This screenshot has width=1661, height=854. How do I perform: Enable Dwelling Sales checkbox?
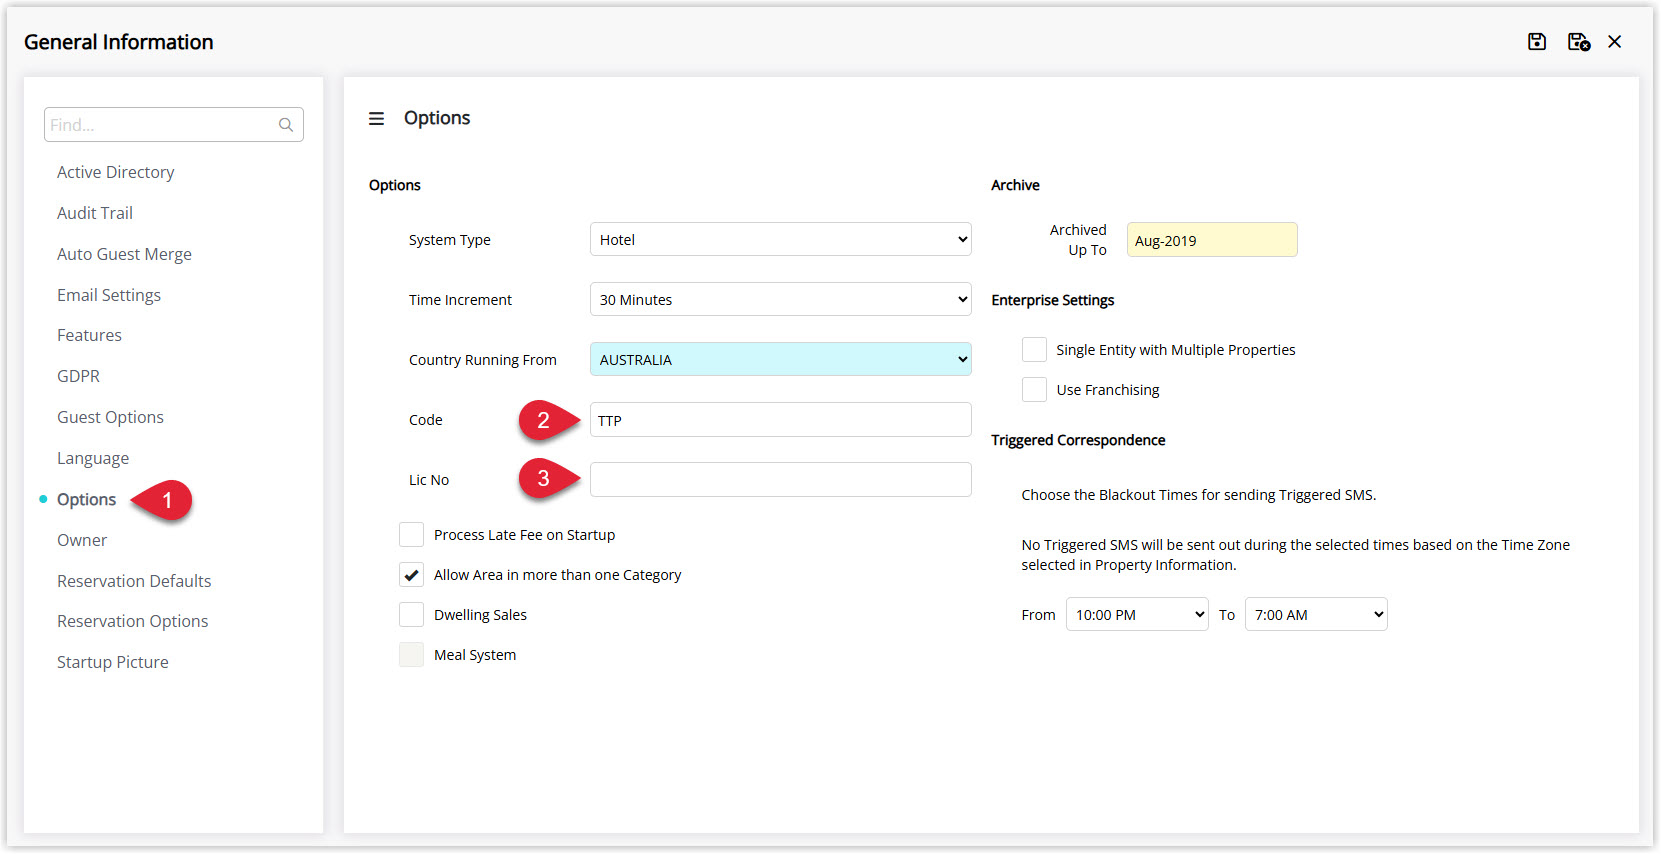pyautogui.click(x=411, y=615)
